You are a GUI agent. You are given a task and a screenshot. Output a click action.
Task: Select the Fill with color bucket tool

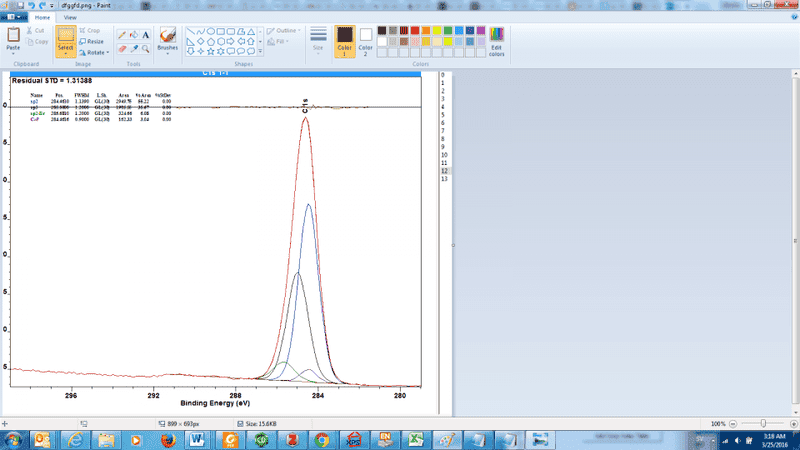(x=134, y=35)
